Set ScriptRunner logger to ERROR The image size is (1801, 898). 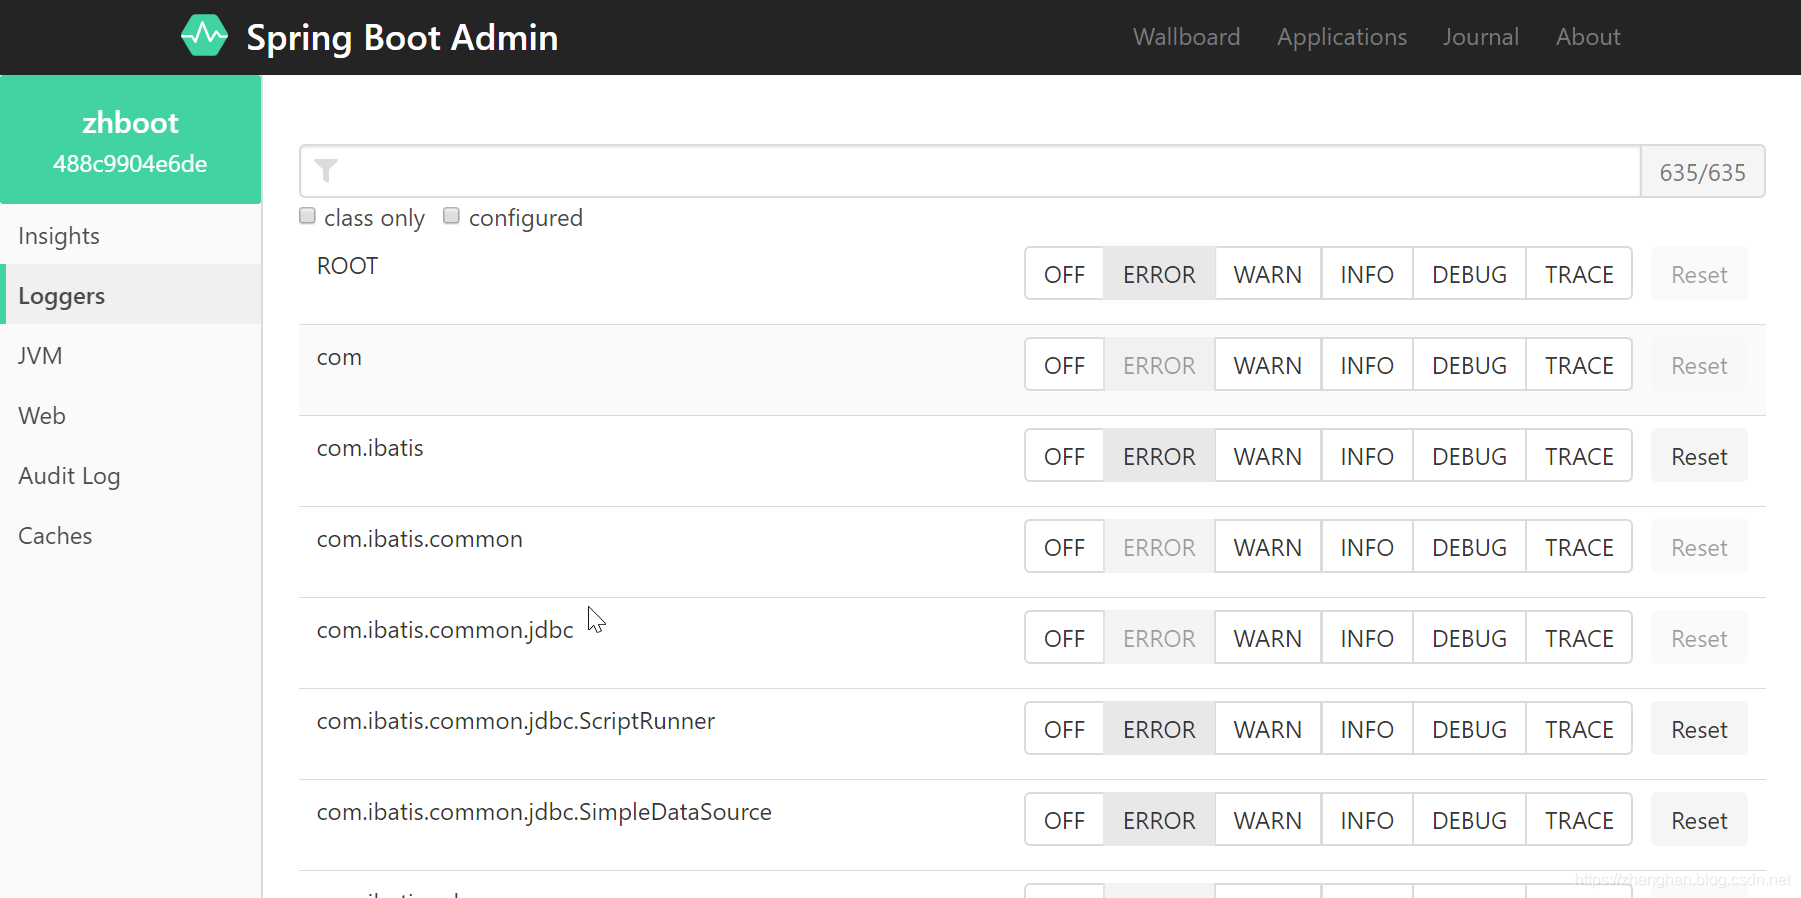click(1159, 729)
